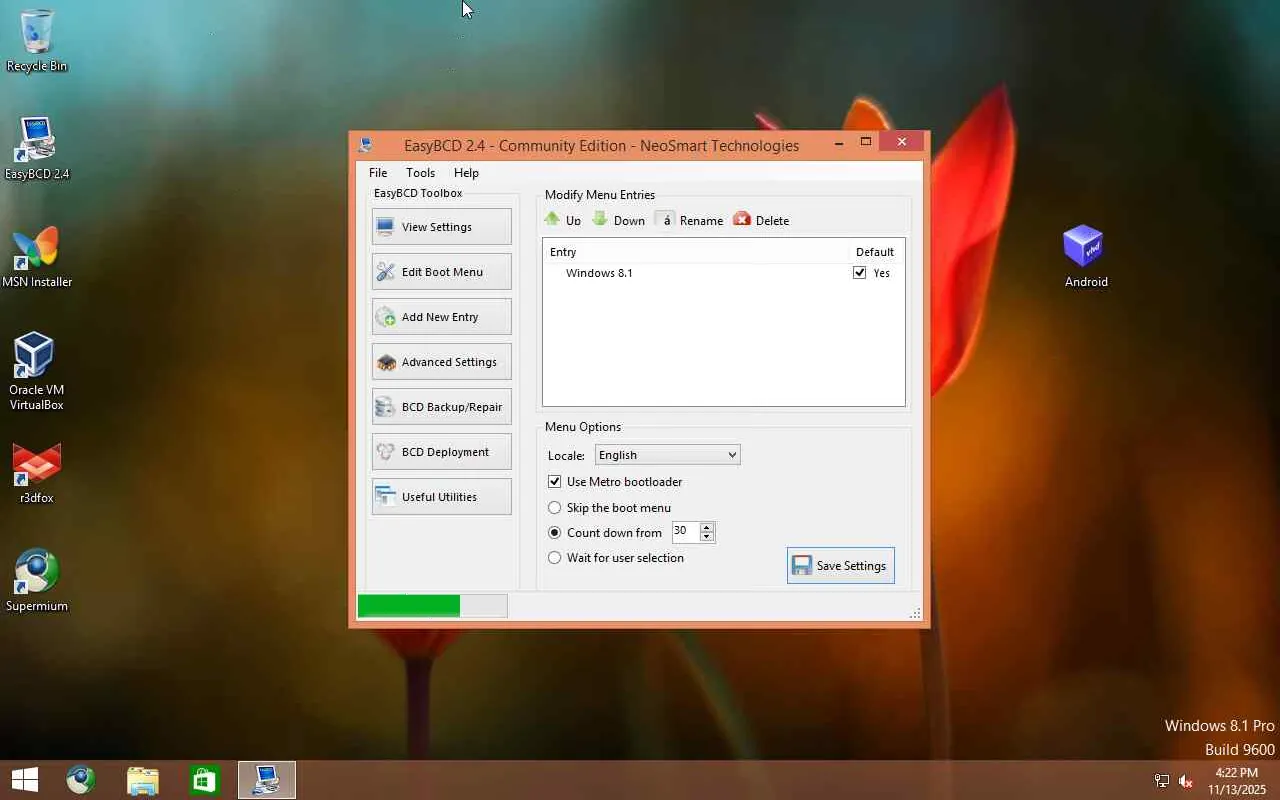Open the File menu

tap(378, 173)
